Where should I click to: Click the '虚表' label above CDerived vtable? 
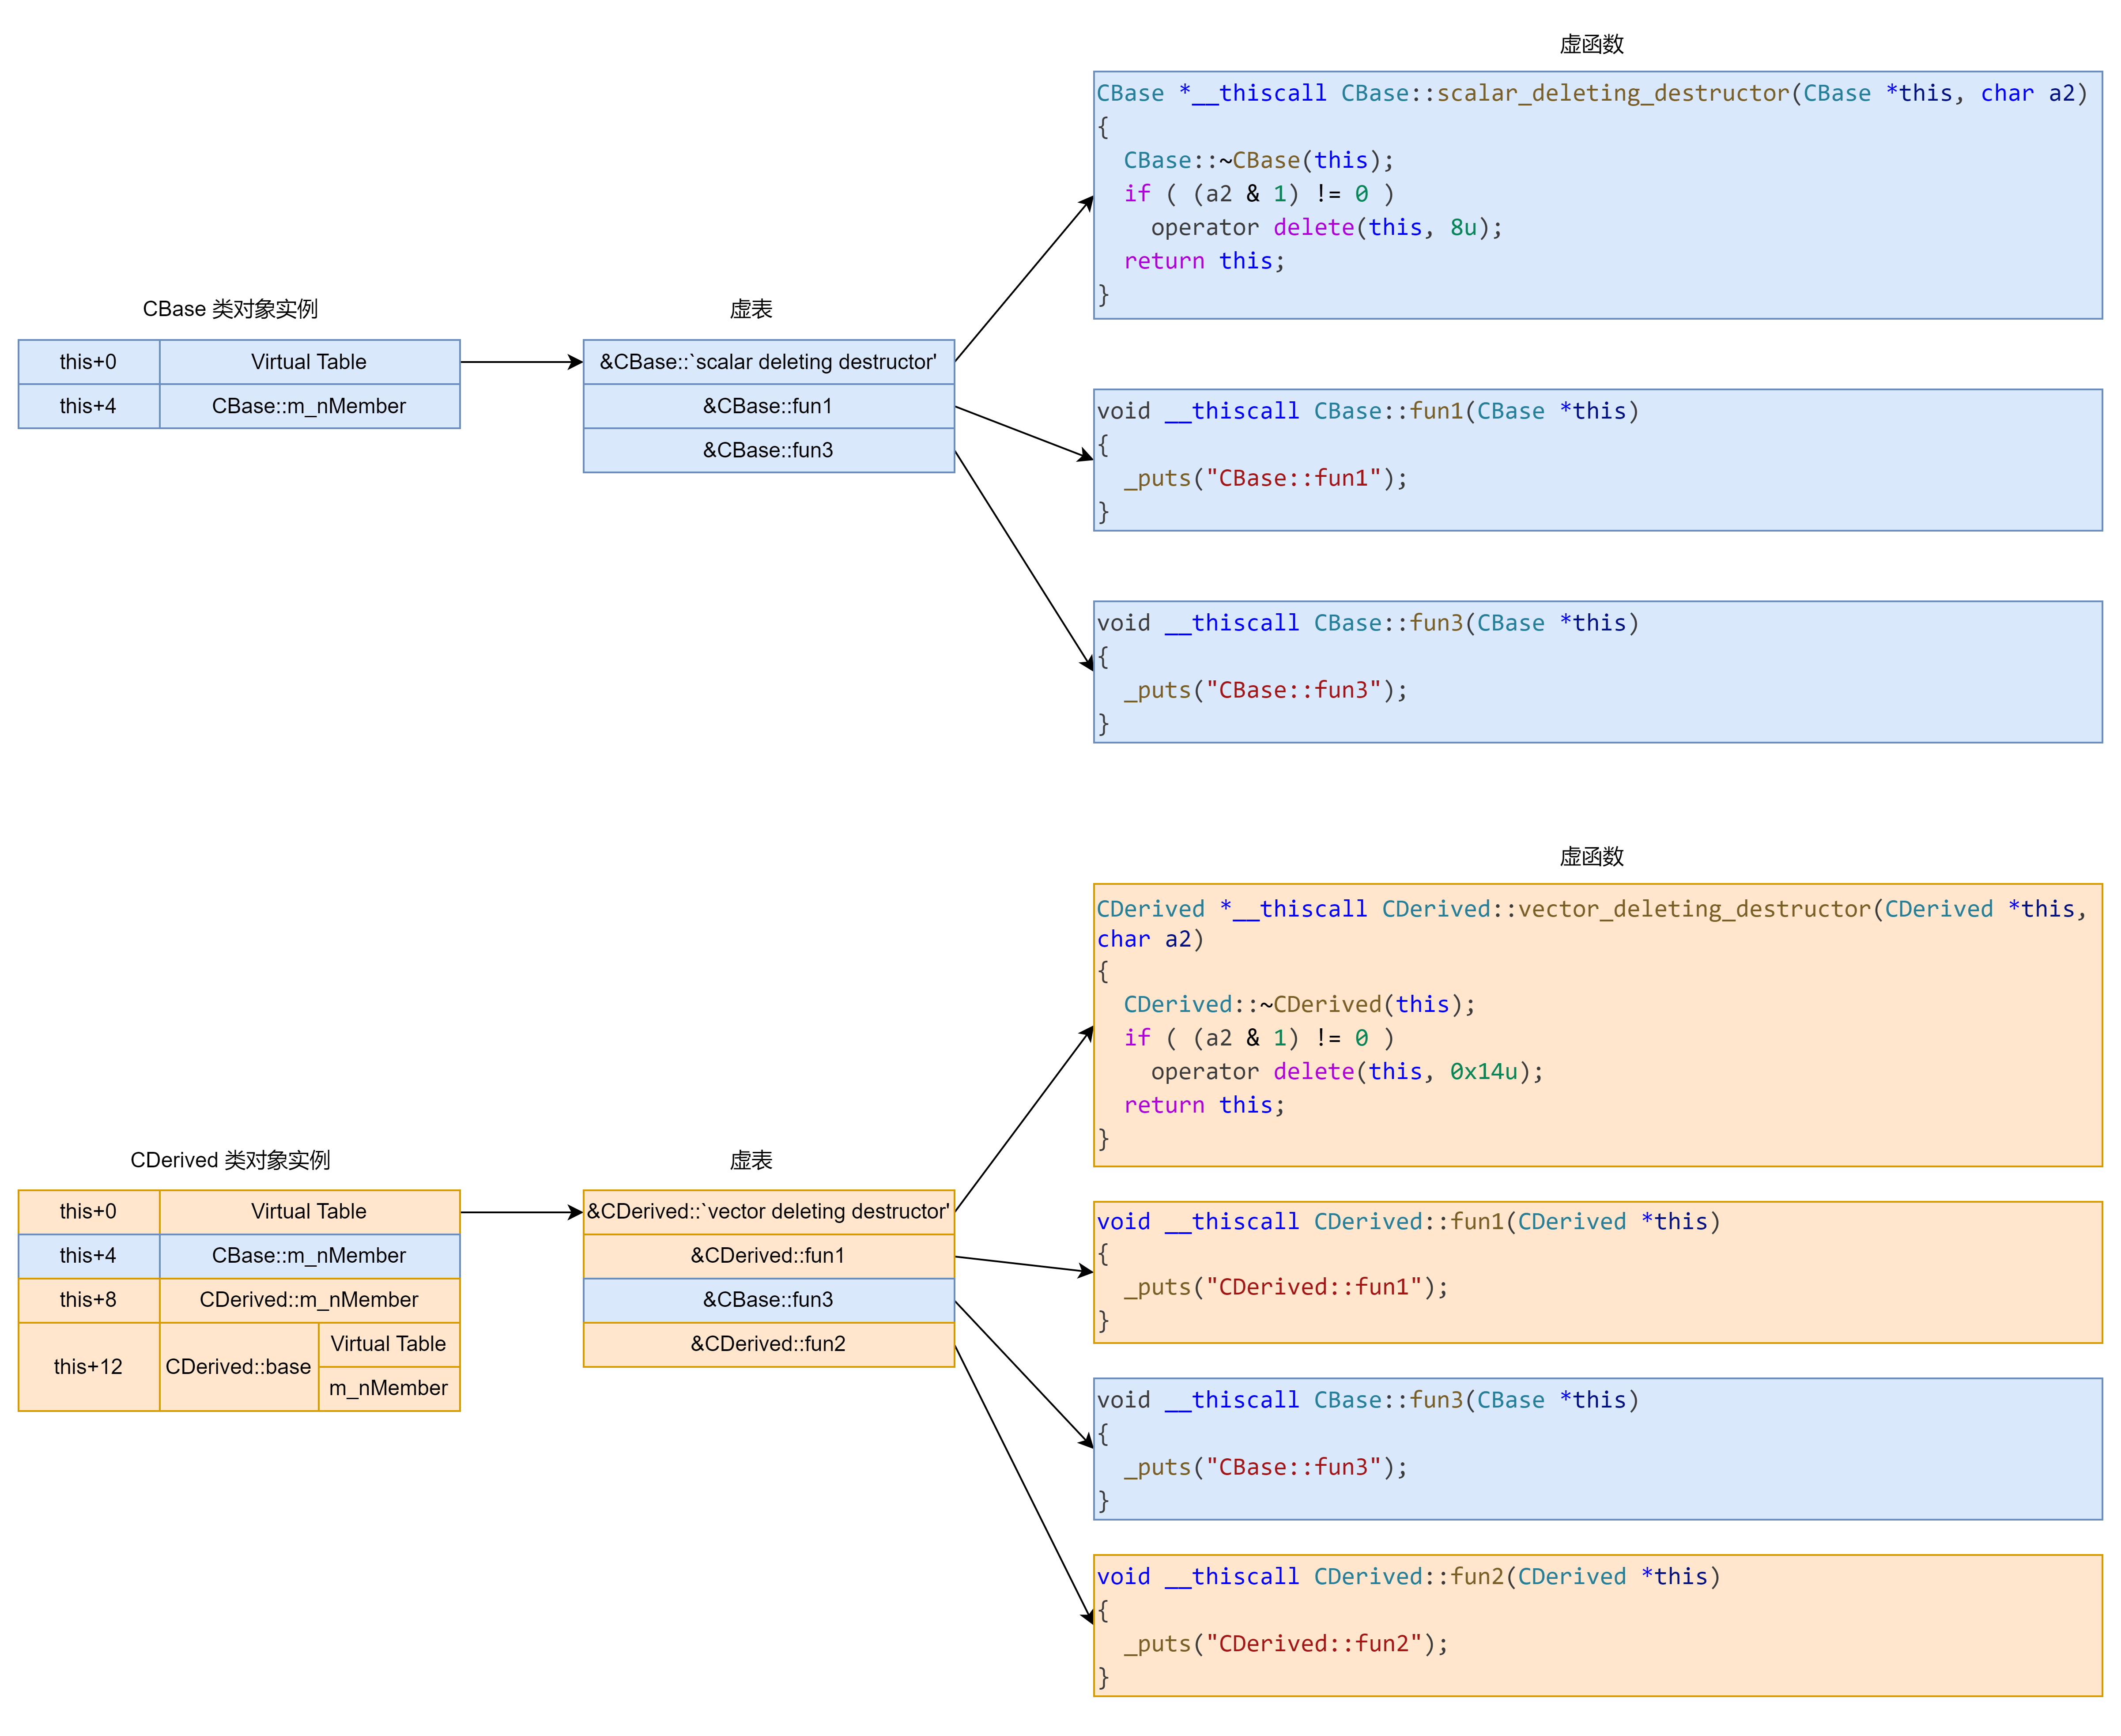click(x=751, y=1160)
